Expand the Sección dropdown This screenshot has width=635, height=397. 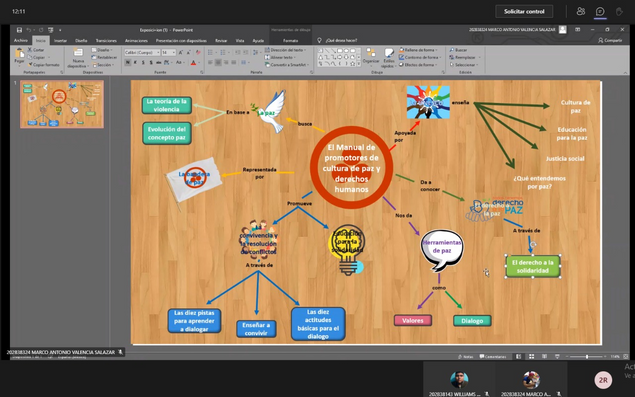point(103,64)
